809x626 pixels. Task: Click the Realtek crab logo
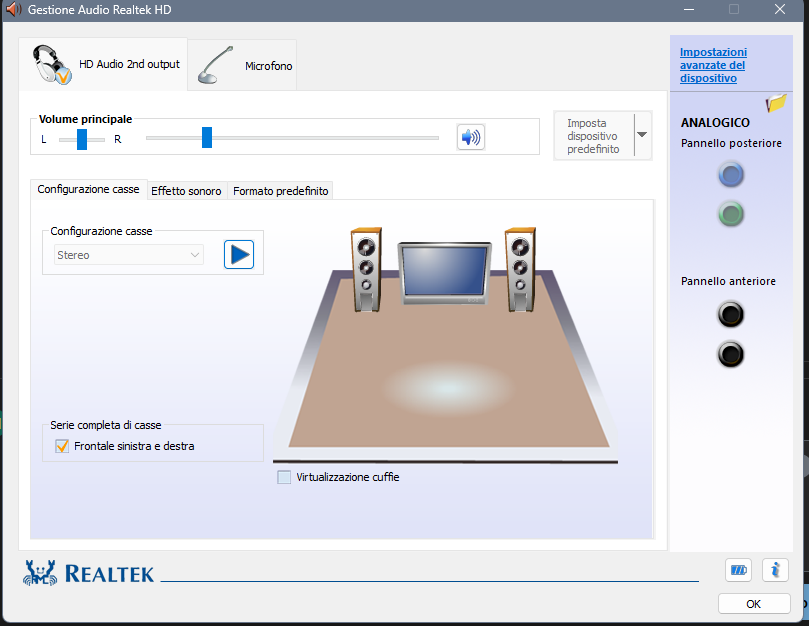40,573
